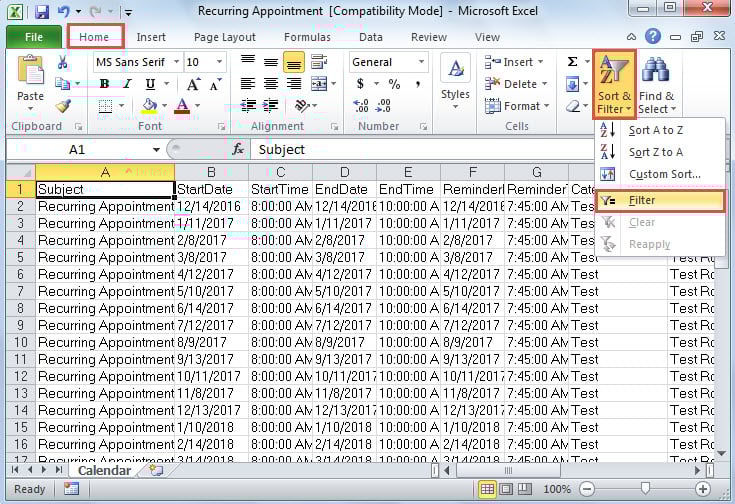Screen dimensions: 735x504
Task: Open the Sort & Filter menu button
Action: point(614,83)
